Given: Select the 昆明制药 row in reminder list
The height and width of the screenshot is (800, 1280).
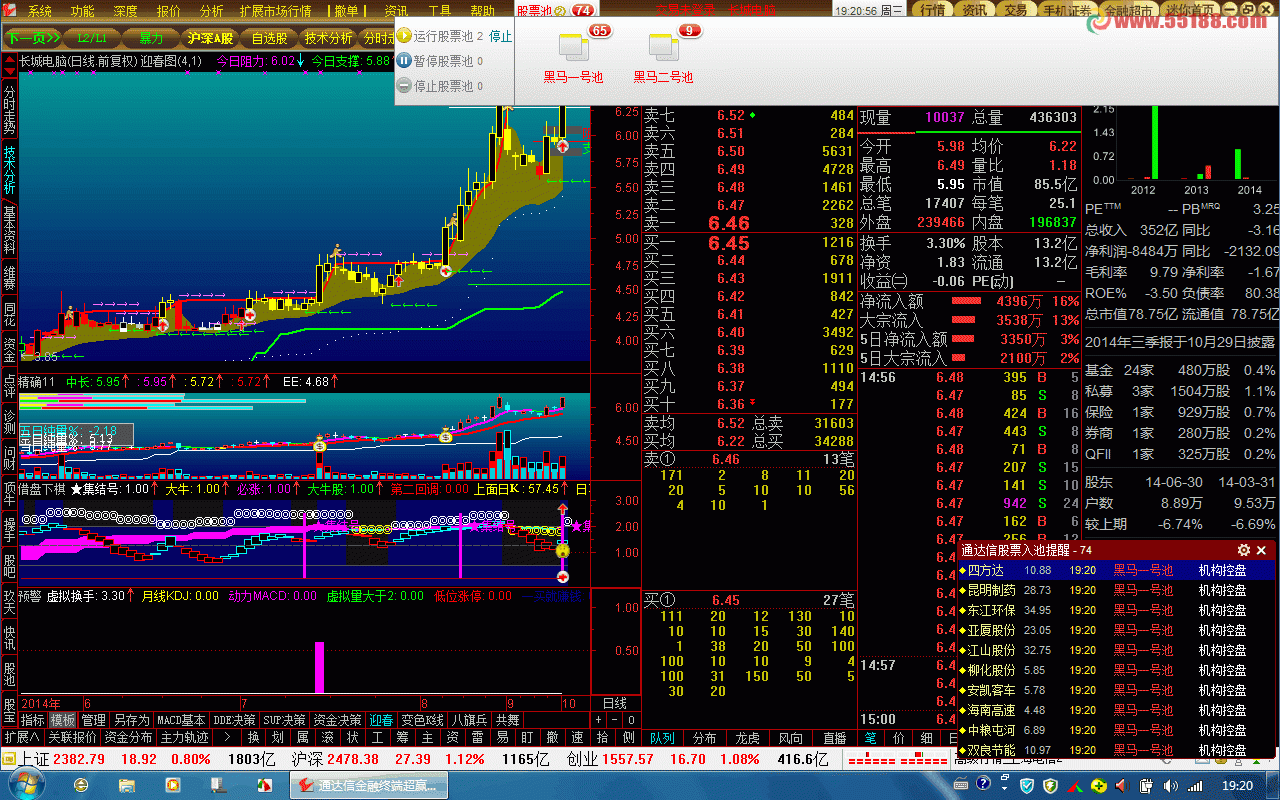Looking at the screenshot, I should (x=1117, y=590).
